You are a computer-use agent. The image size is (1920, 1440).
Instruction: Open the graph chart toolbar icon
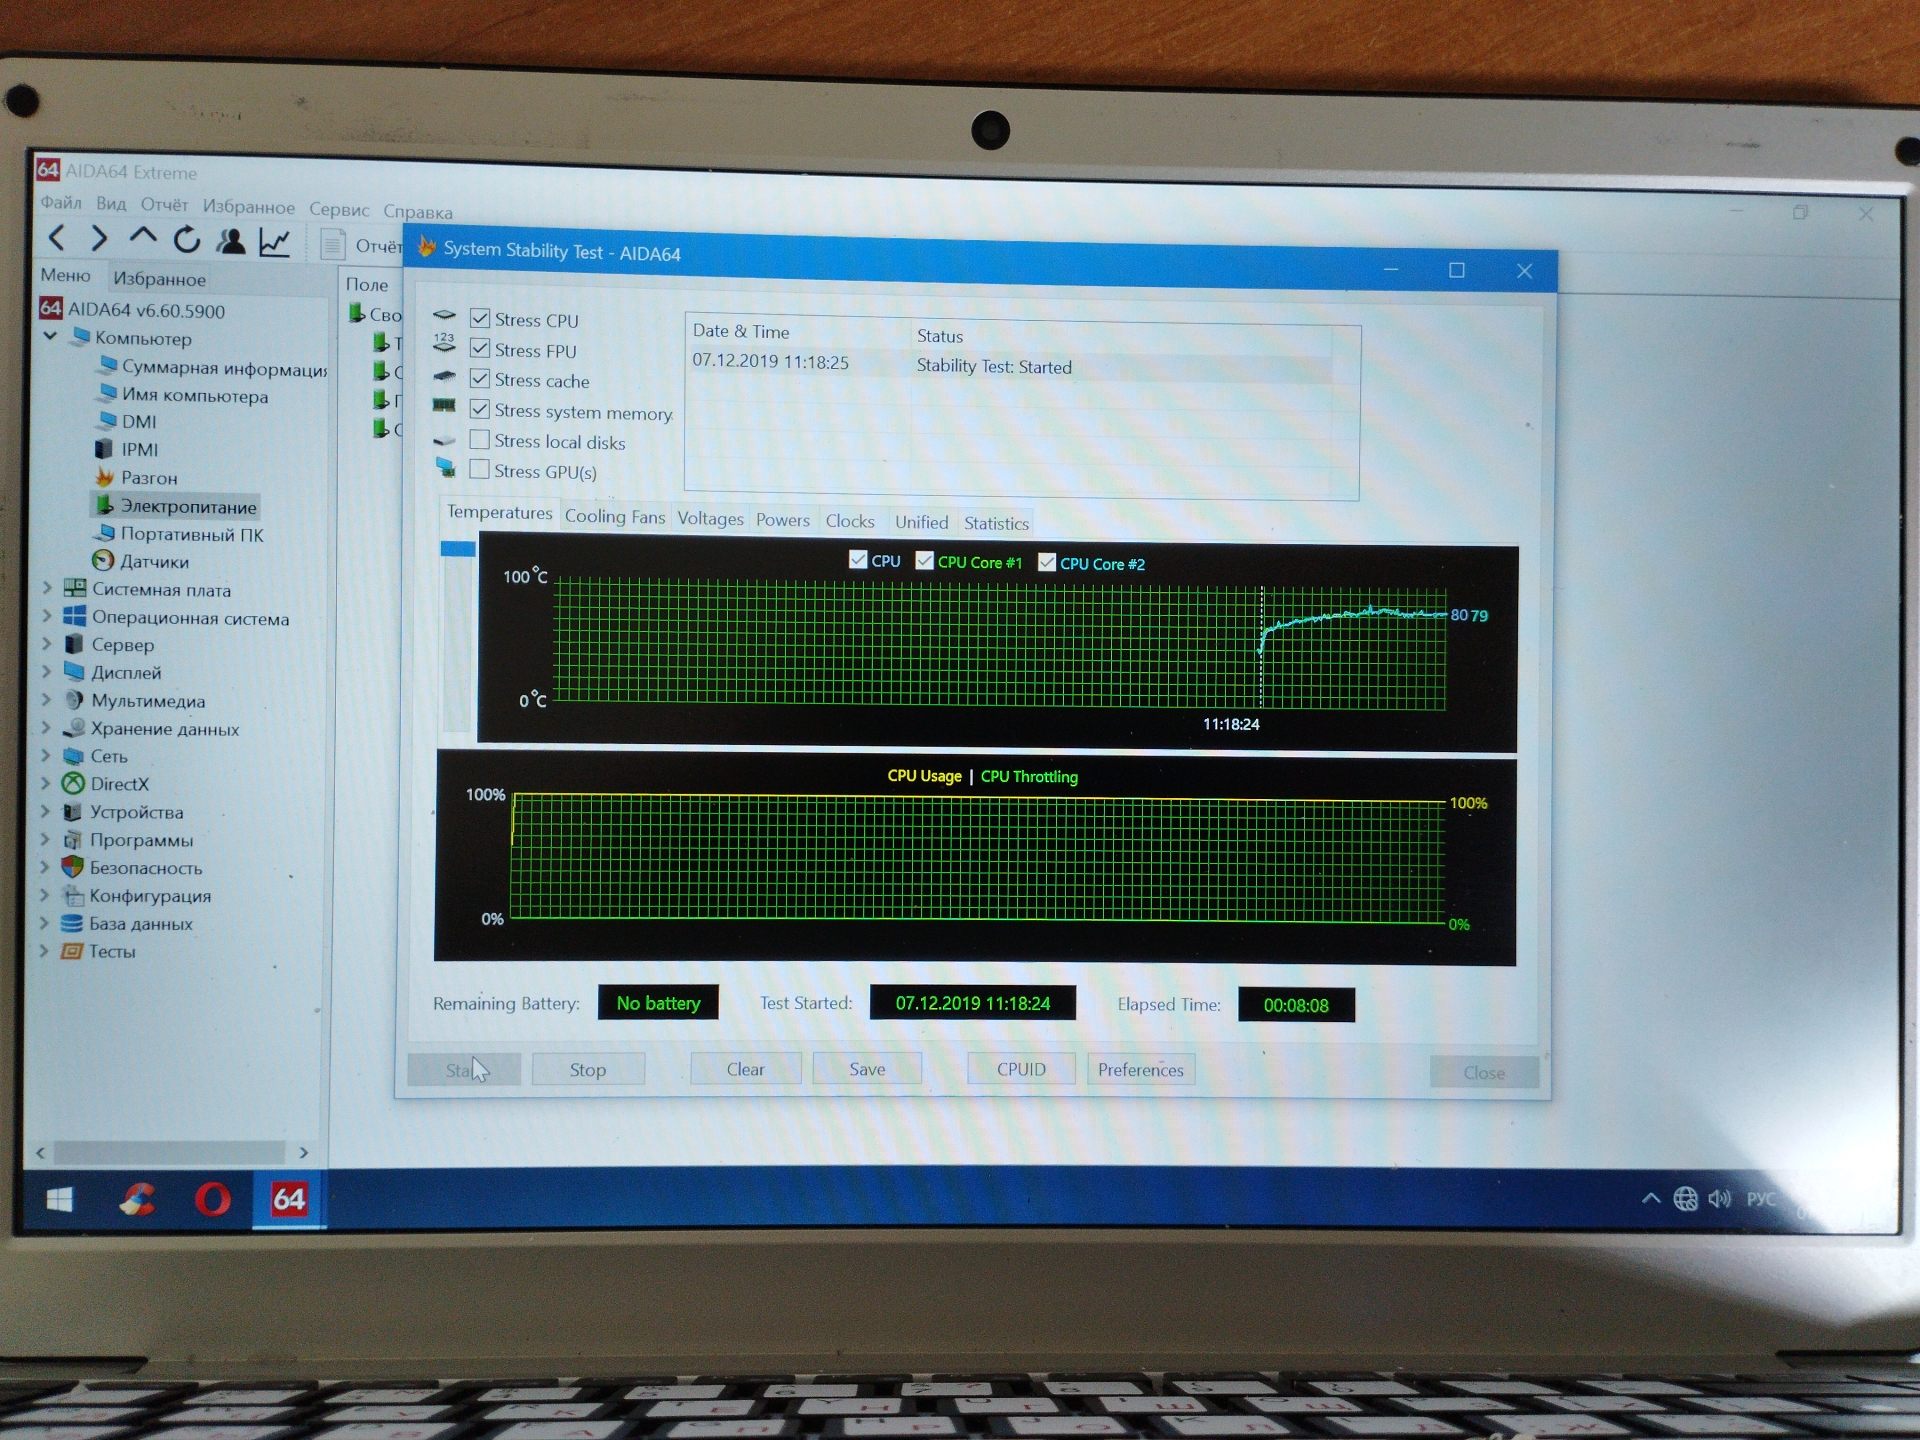274,242
